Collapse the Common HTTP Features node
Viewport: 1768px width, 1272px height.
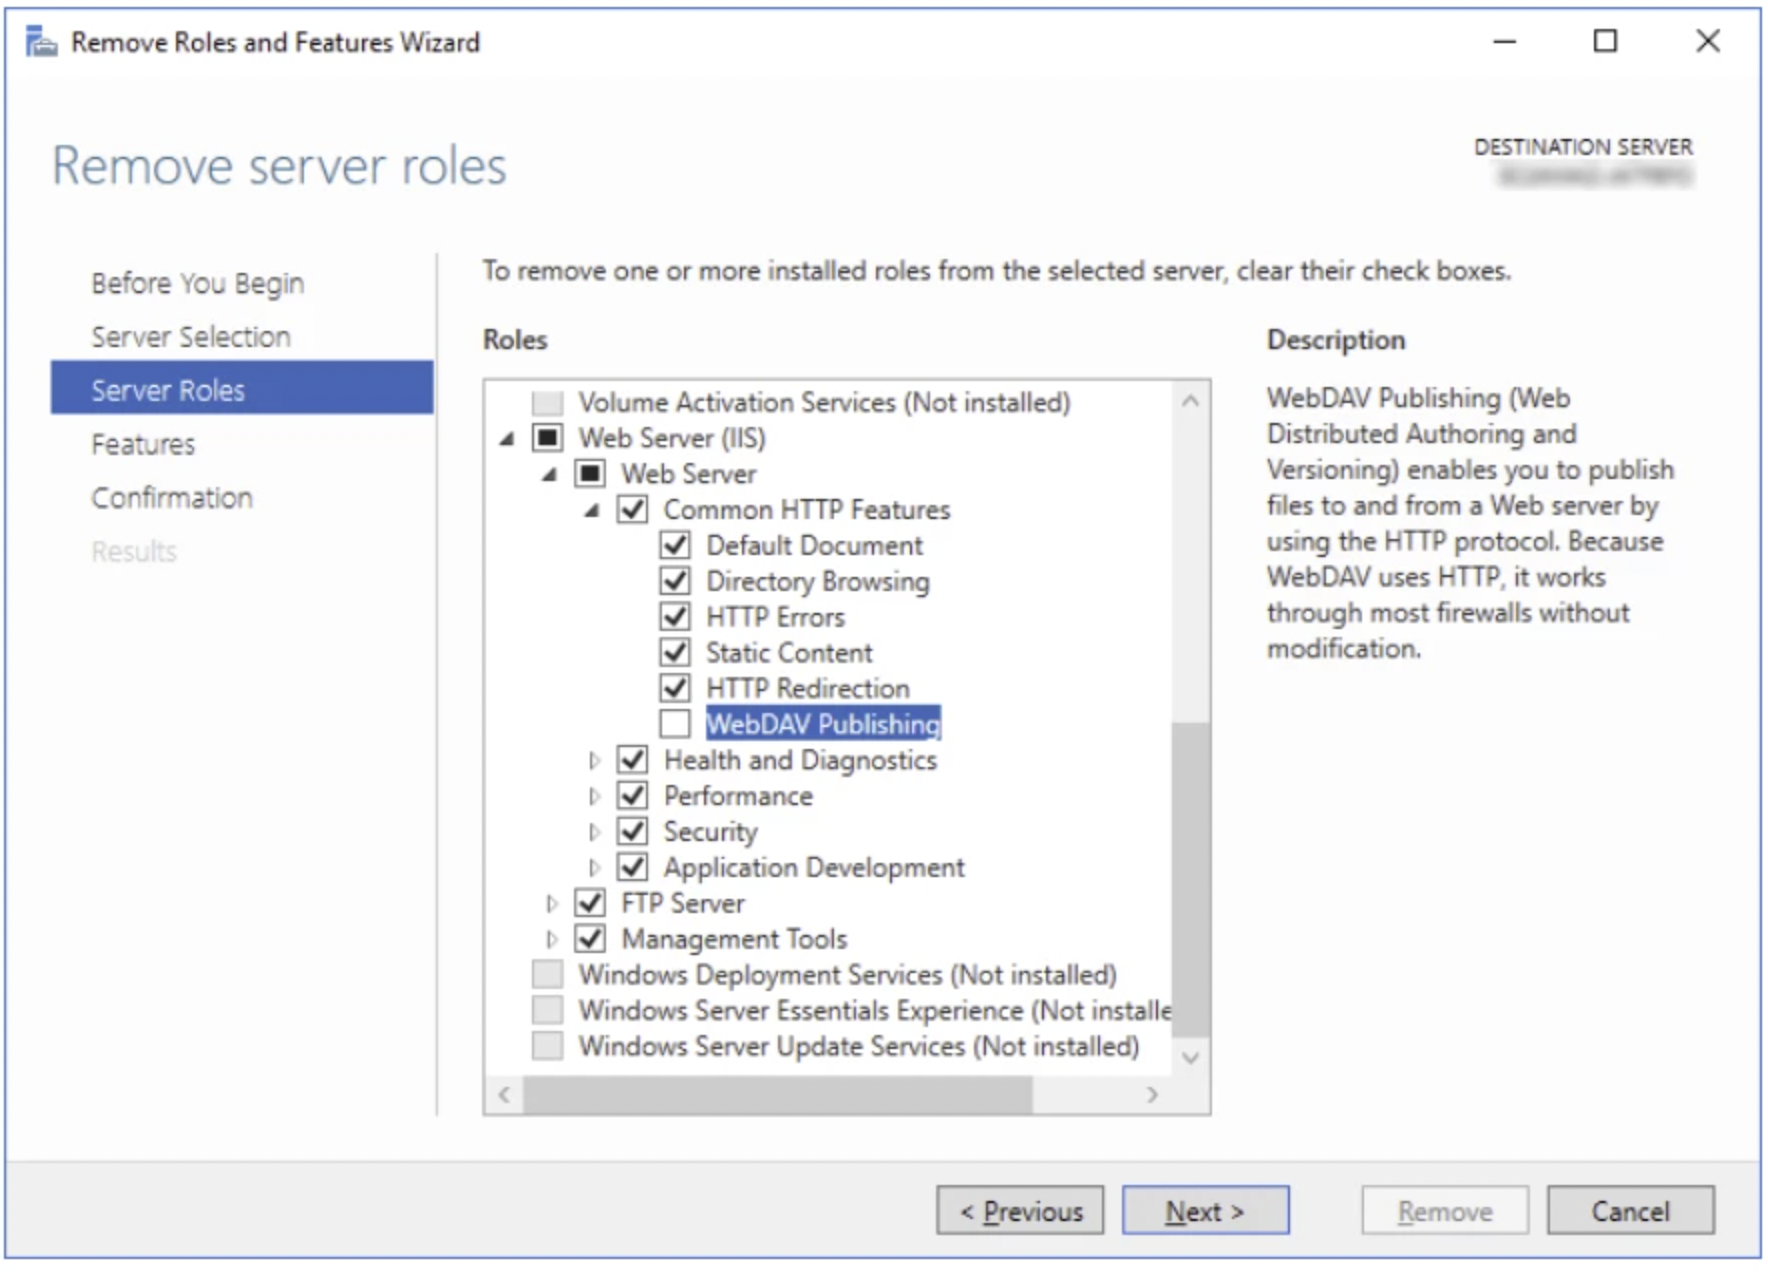point(592,511)
